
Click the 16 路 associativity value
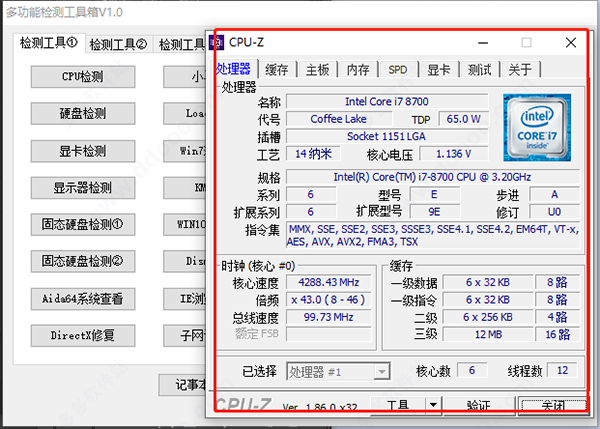[558, 334]
